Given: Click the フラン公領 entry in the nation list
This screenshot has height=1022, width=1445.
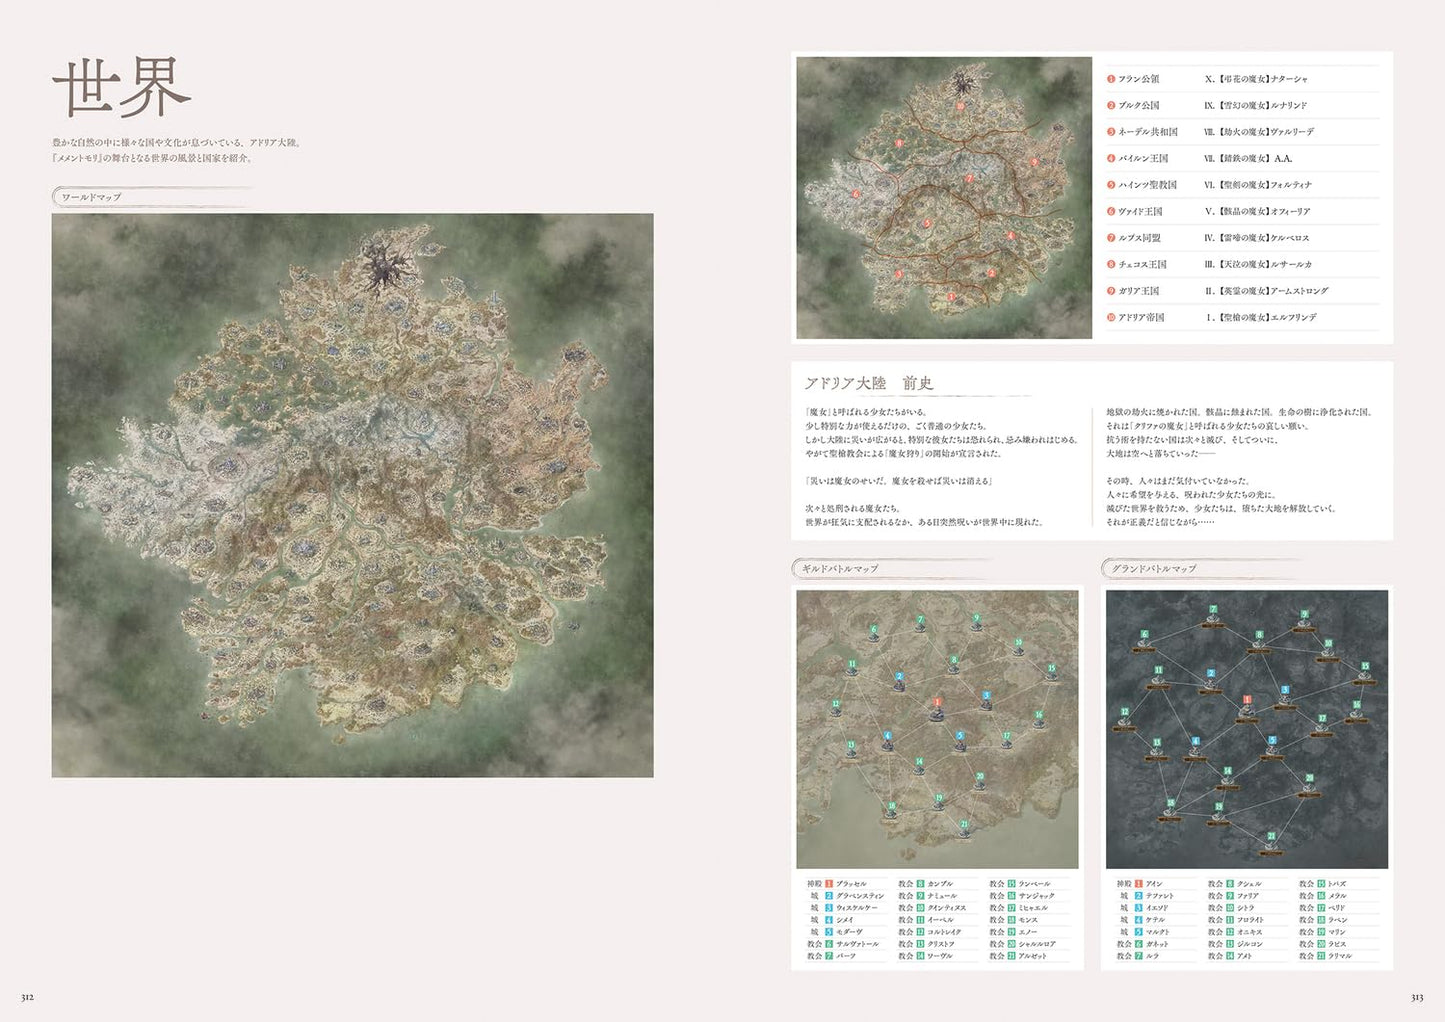Looking at the screenshot, I should pyautogui.click(x=1138, y=79).
